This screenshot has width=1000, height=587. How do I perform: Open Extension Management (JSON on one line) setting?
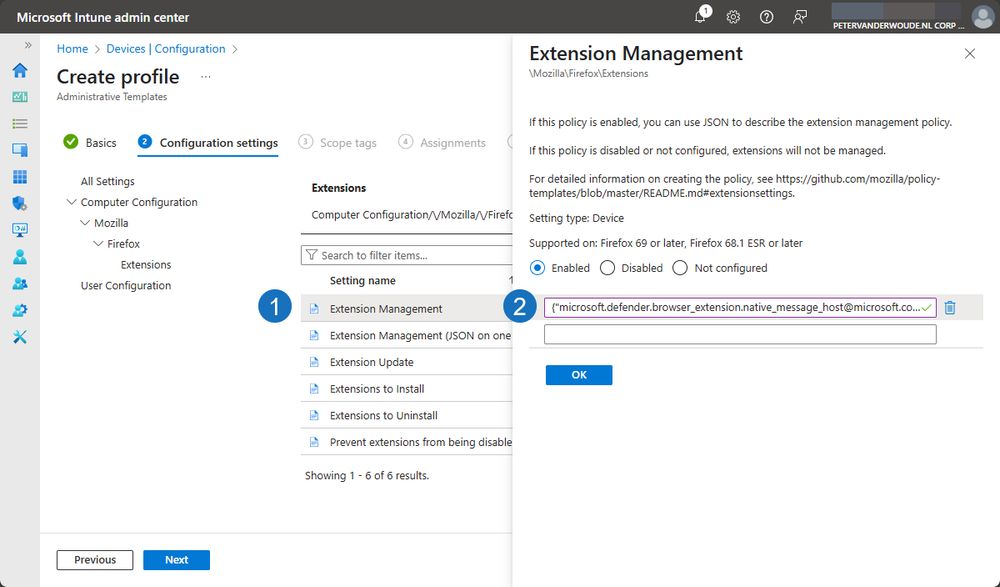[x=420, y=336]
